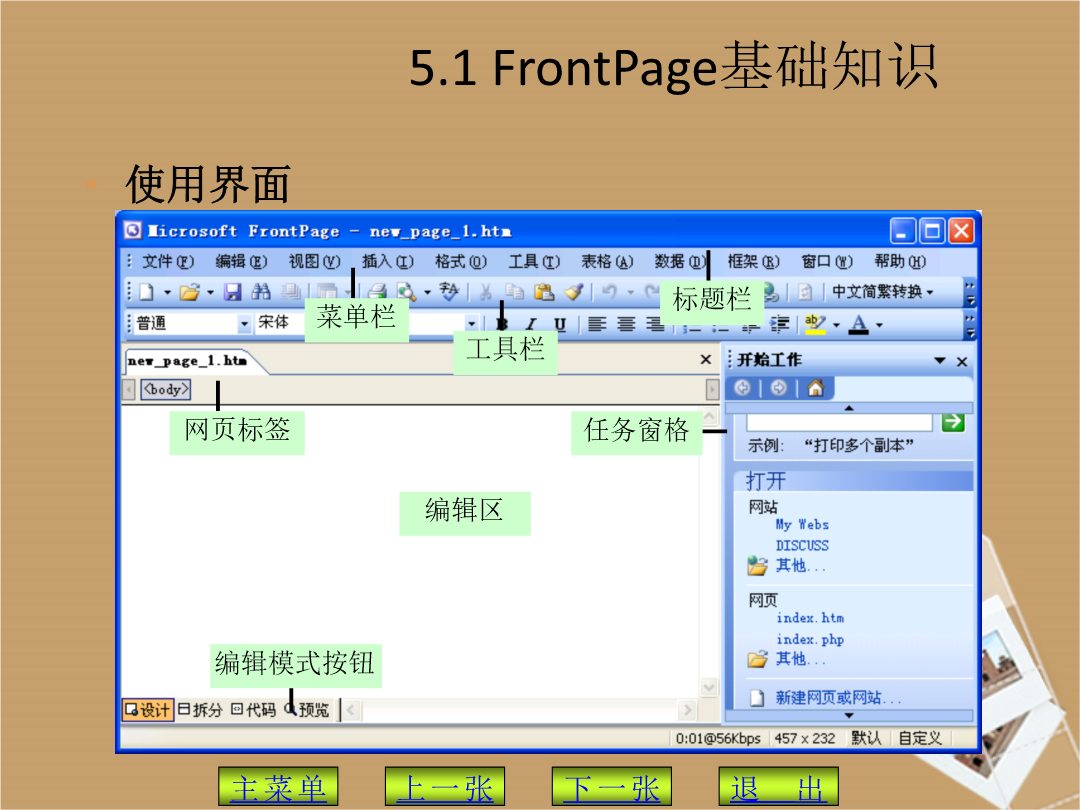Select the <body> tag in the tag selector
Screen dimensions: 1080x810
(165, 390)
